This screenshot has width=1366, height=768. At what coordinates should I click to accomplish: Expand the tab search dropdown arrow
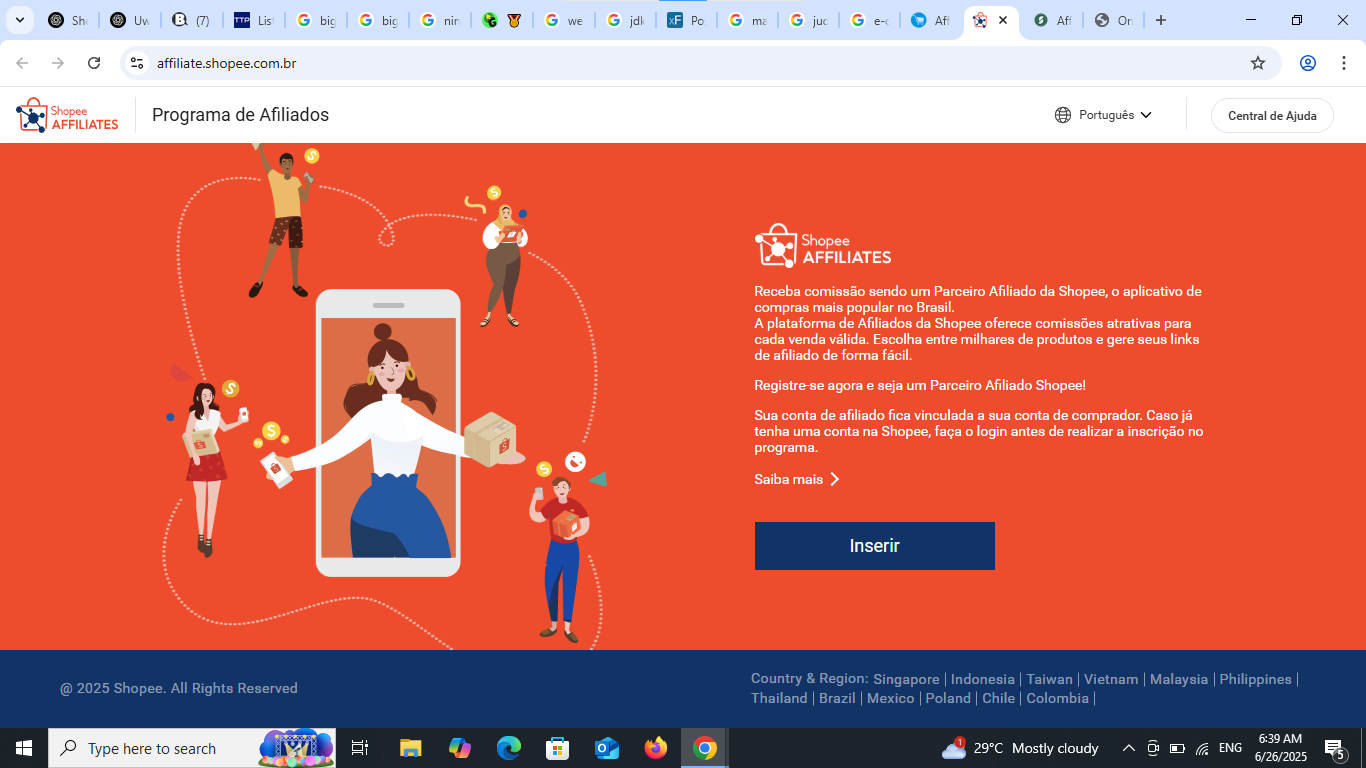(x=19, y=20)
